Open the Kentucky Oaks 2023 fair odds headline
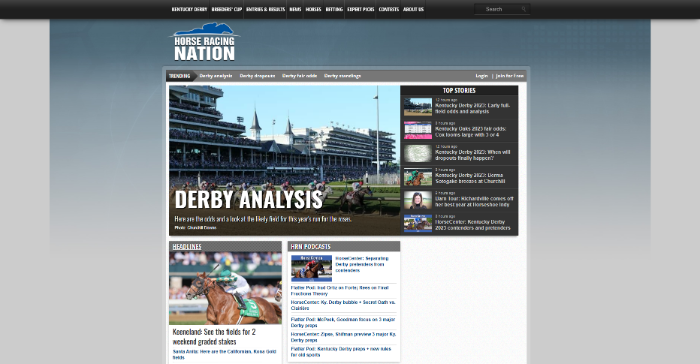The image size is (700, 364). click(x=471, y=132)
